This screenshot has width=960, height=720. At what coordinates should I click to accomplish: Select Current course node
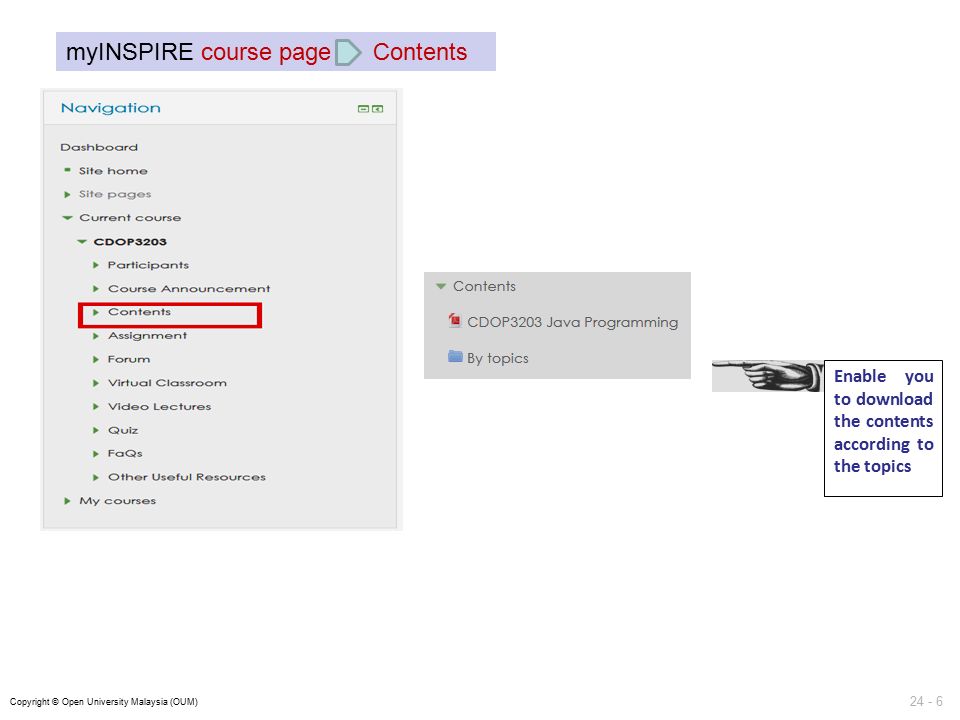click(130, 218)
